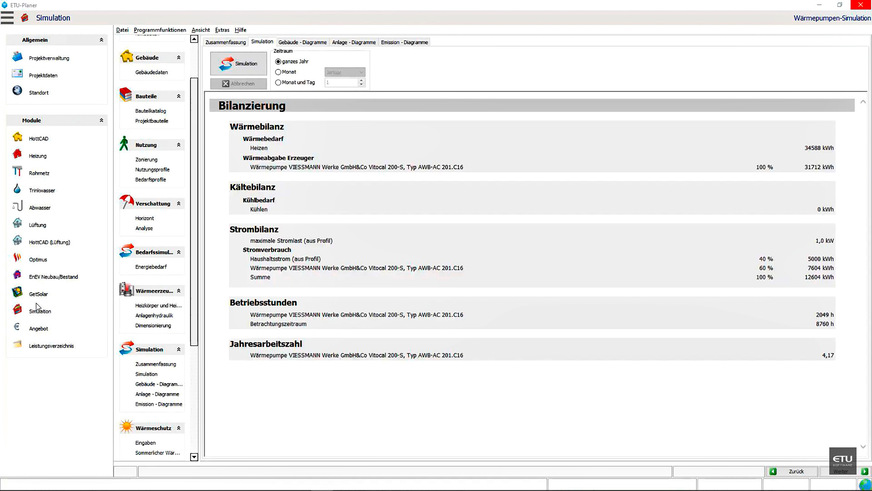Click the Standort globe icon

tap(17, 92)
